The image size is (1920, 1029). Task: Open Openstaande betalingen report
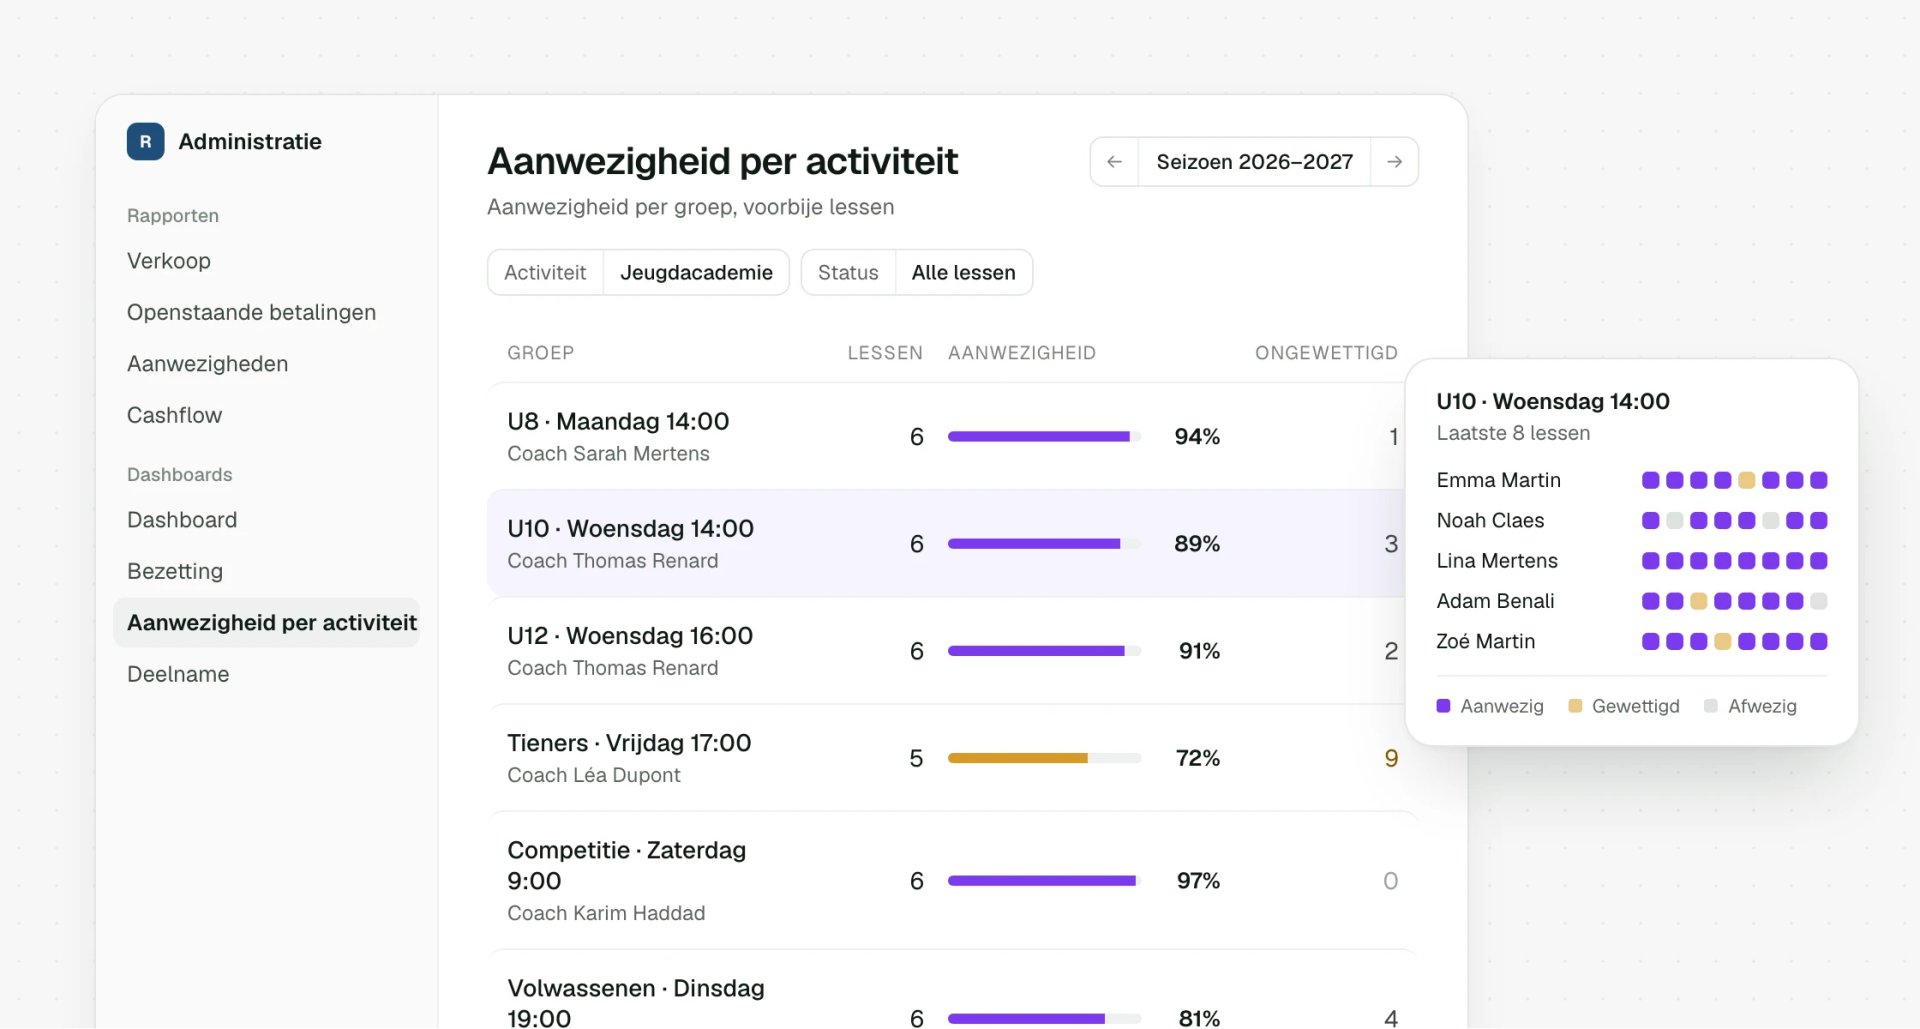pyautogui.click(x=251, y=313)
